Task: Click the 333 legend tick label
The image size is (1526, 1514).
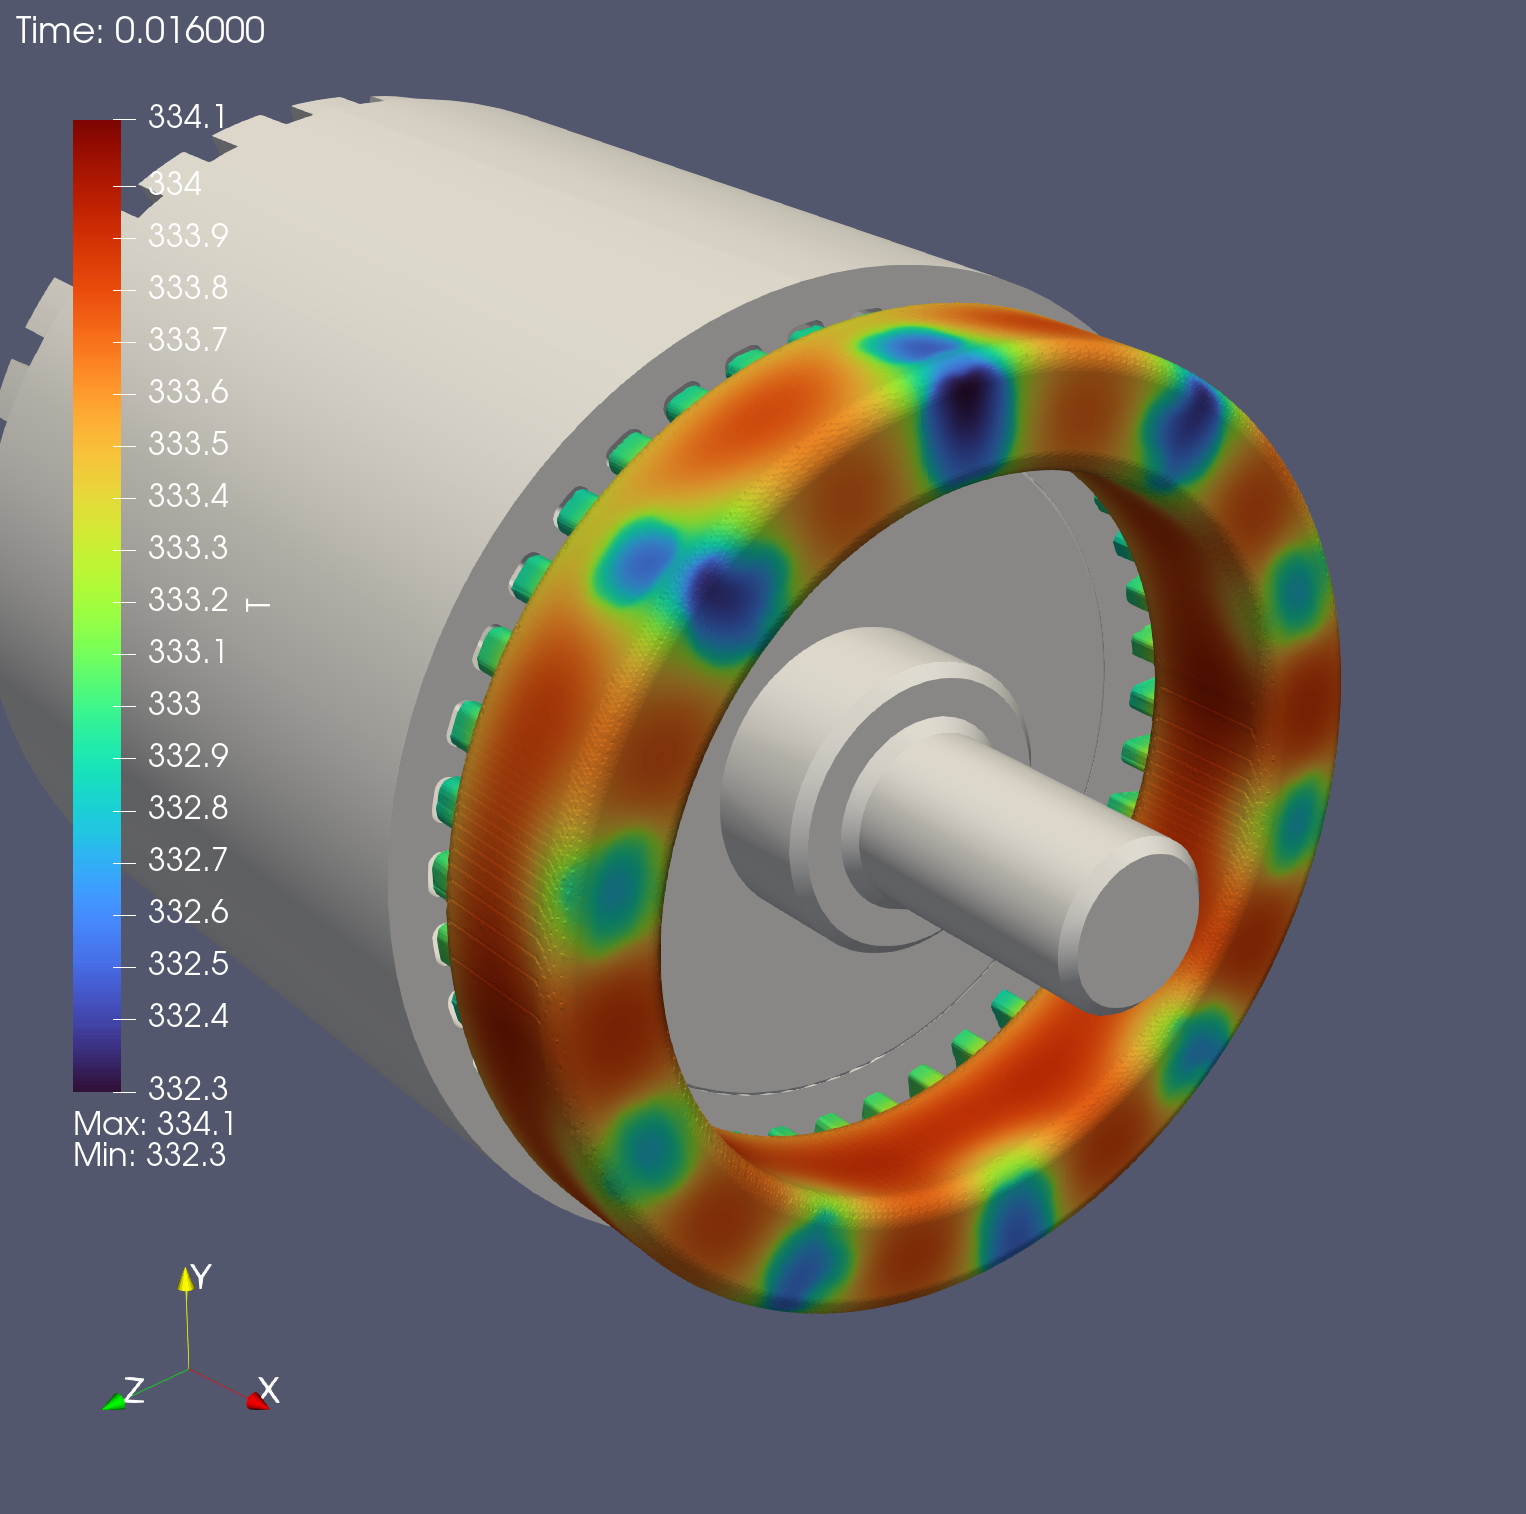Action: 174,703
